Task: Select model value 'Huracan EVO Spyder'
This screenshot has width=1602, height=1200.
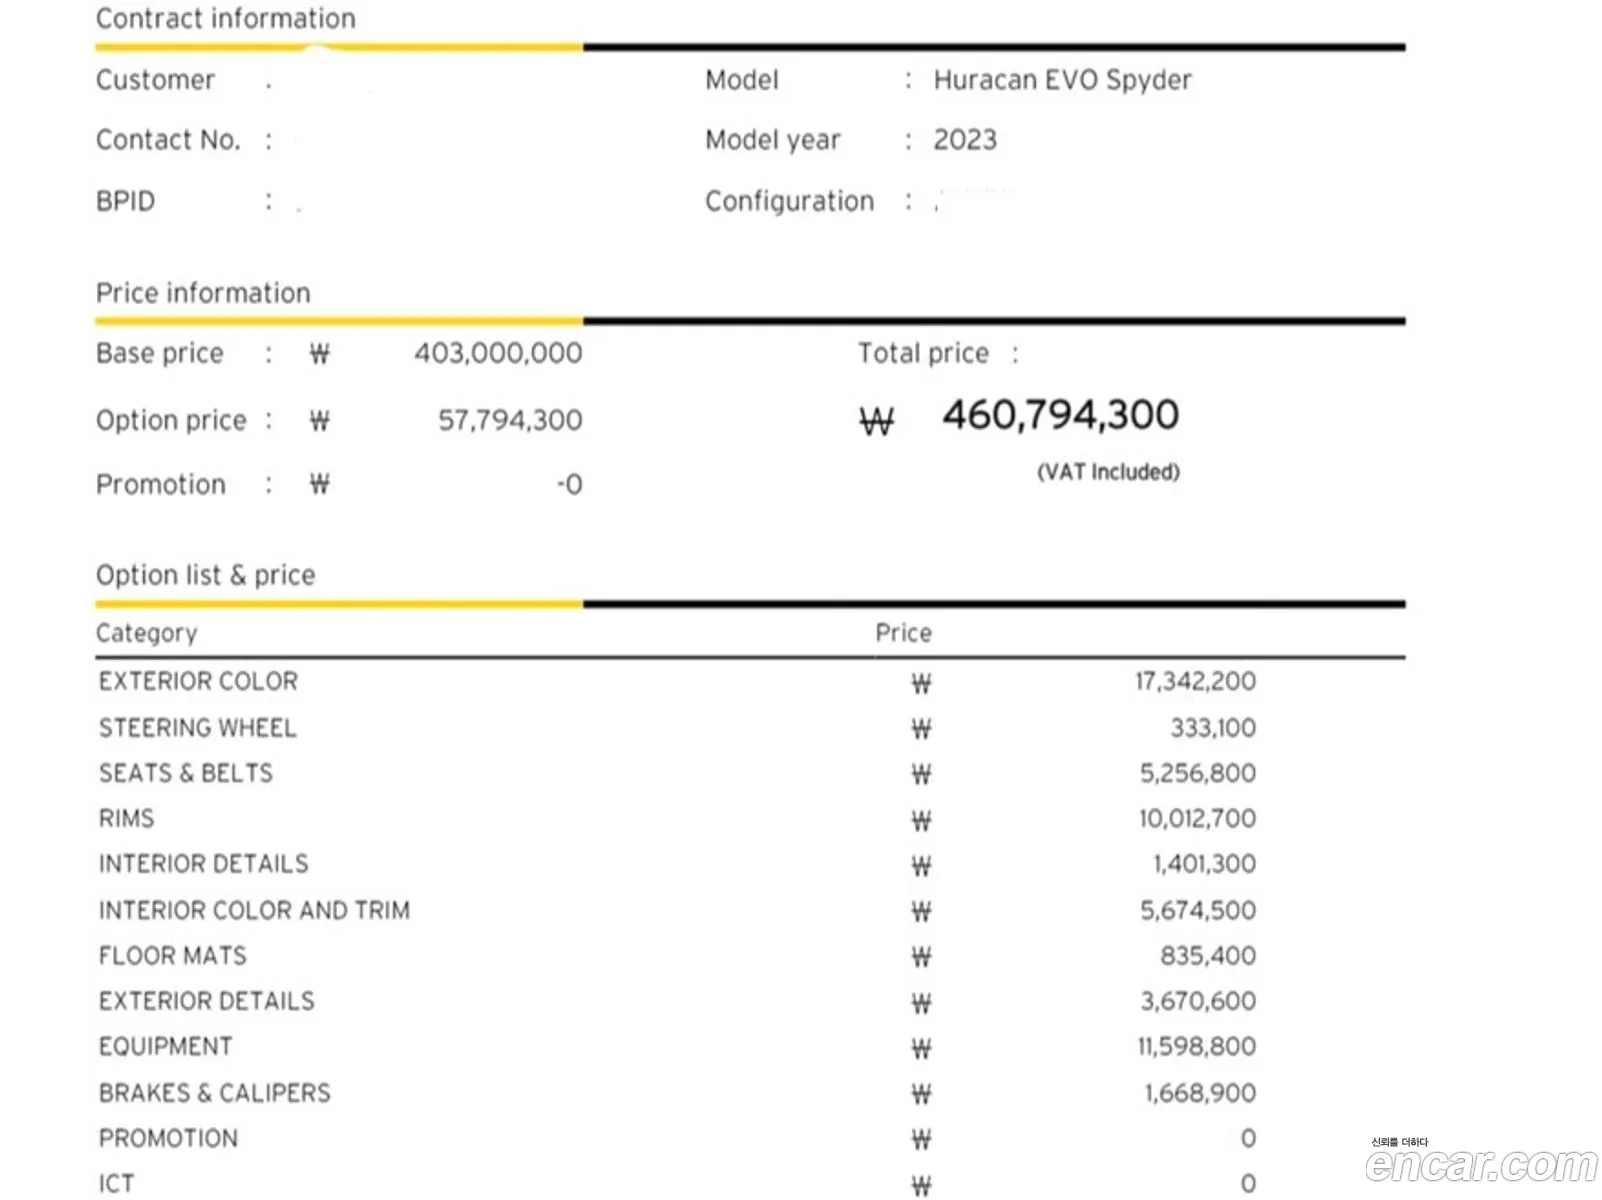Action: click(x=1062, y=80)
